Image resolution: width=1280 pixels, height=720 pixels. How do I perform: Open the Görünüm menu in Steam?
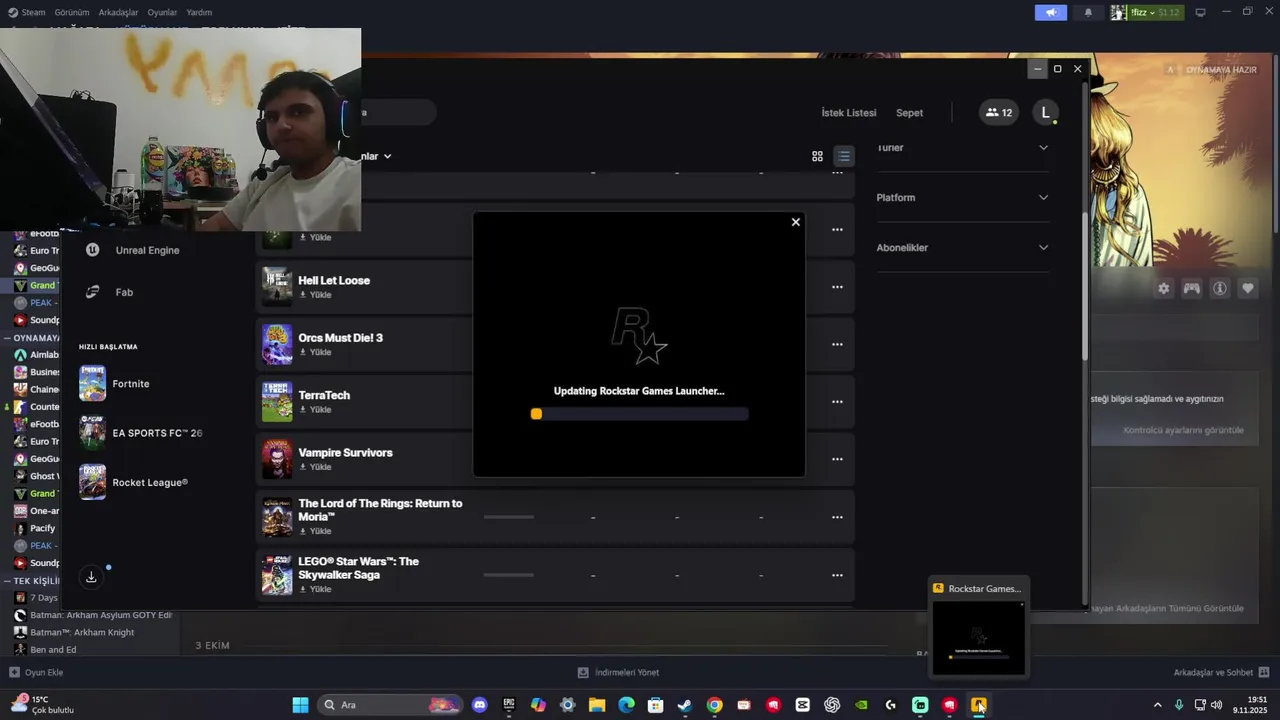71,12
